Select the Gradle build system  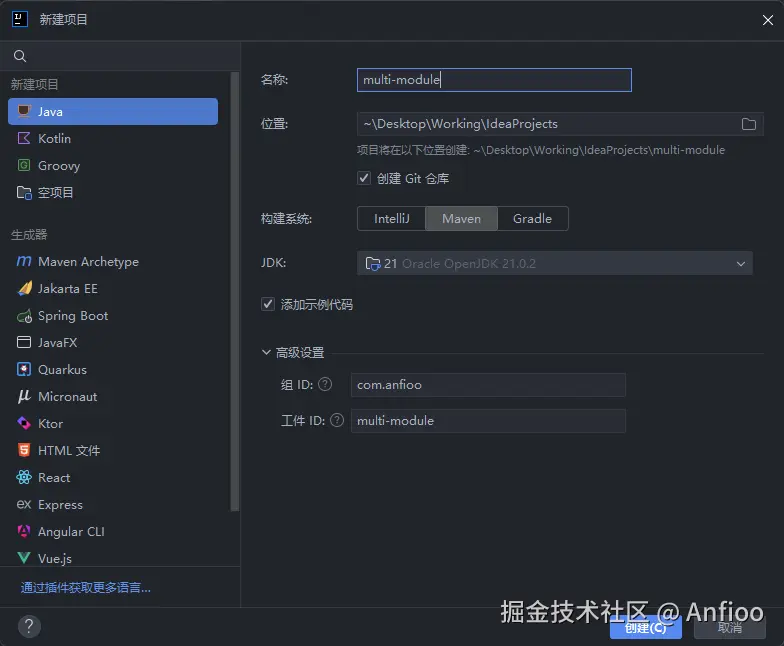(532, 218)
